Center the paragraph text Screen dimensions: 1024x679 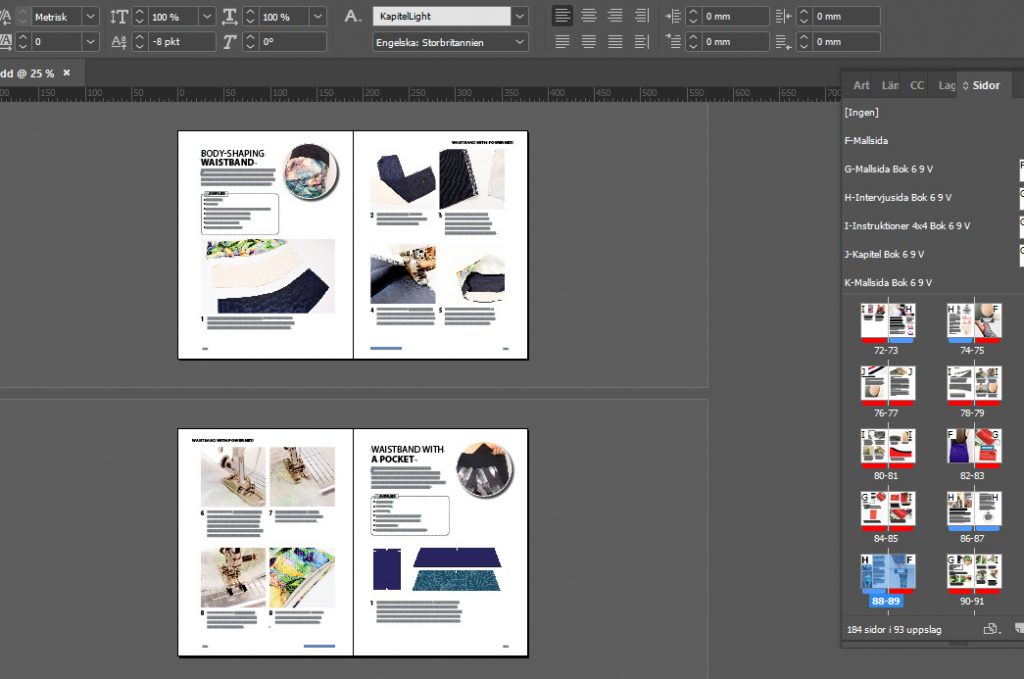[x=588, y=14]
